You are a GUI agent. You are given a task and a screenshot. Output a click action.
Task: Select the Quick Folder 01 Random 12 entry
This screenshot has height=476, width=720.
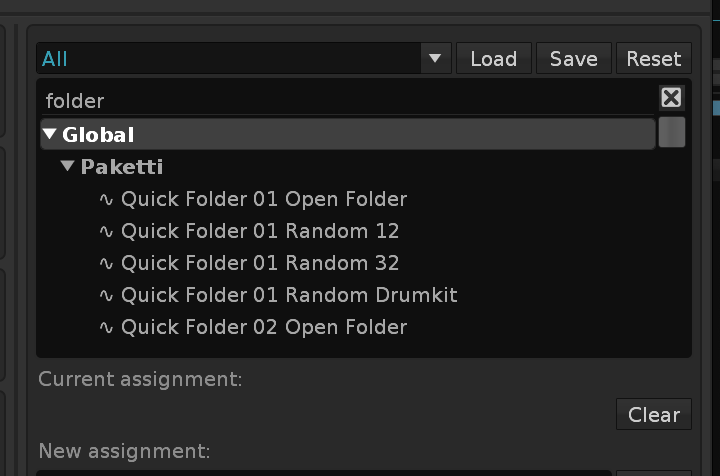click(260, 231)
